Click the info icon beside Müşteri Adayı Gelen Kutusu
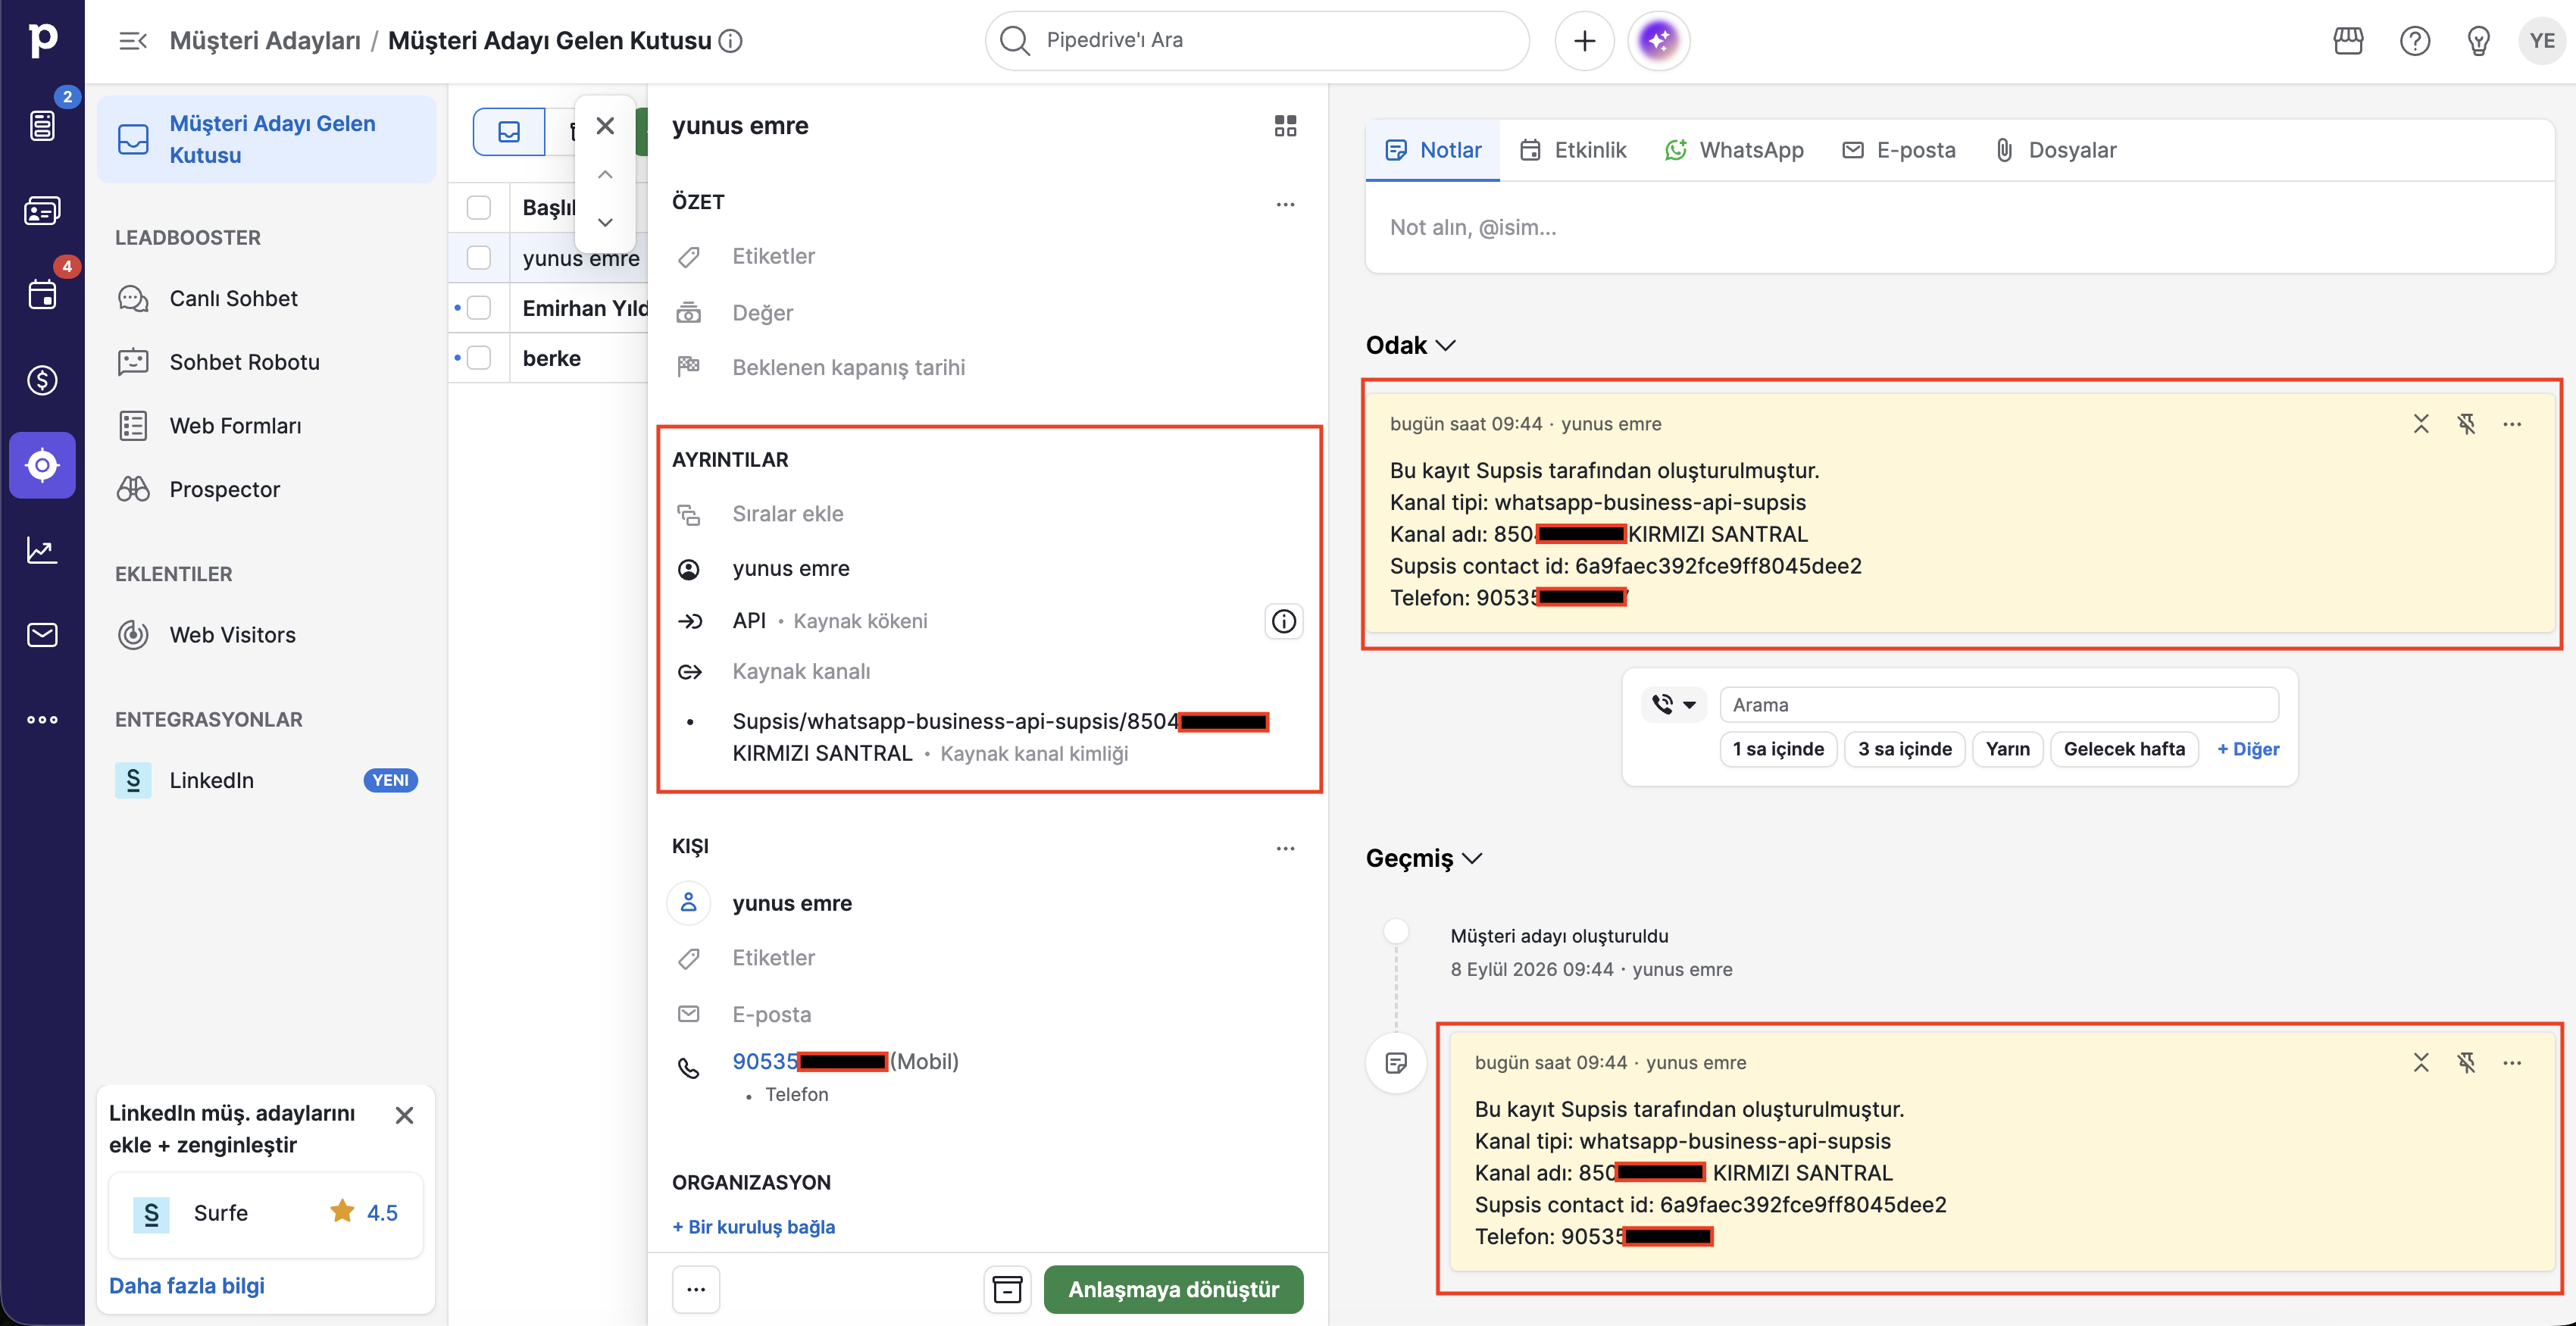Screen dimensions: 2576x1326 [731, 41]
